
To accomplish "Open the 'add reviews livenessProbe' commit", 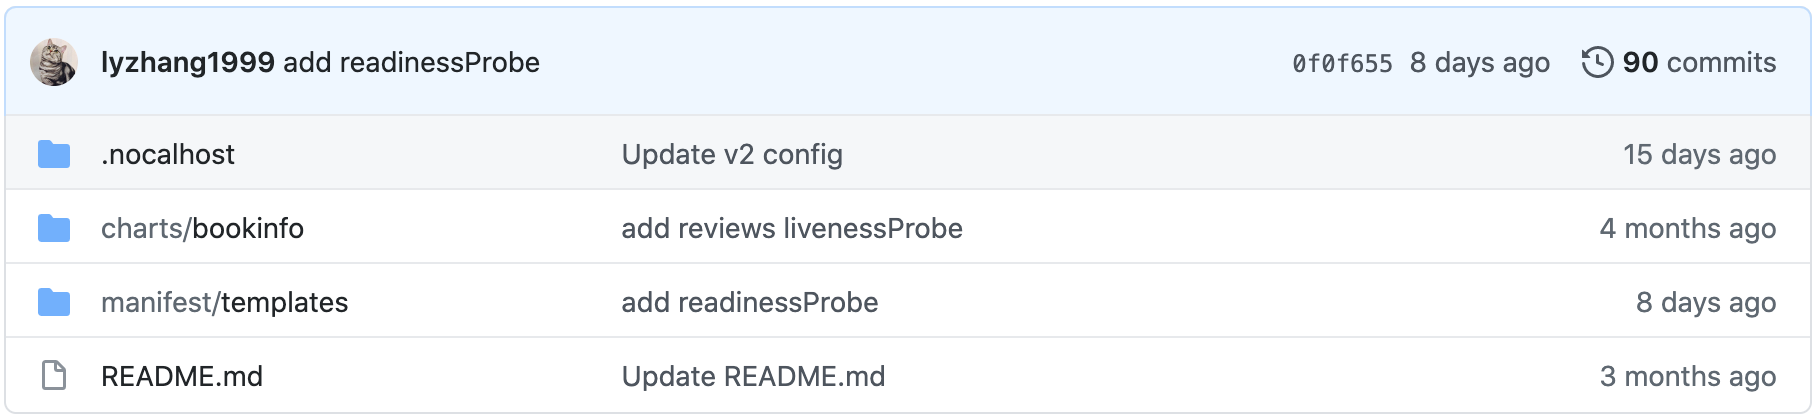I will click(791, 228).
